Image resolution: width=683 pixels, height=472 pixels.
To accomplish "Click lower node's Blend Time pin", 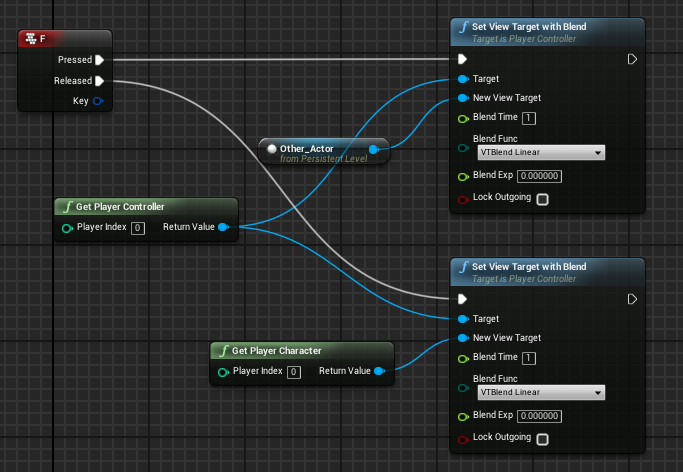I will [x=463, y=358].
